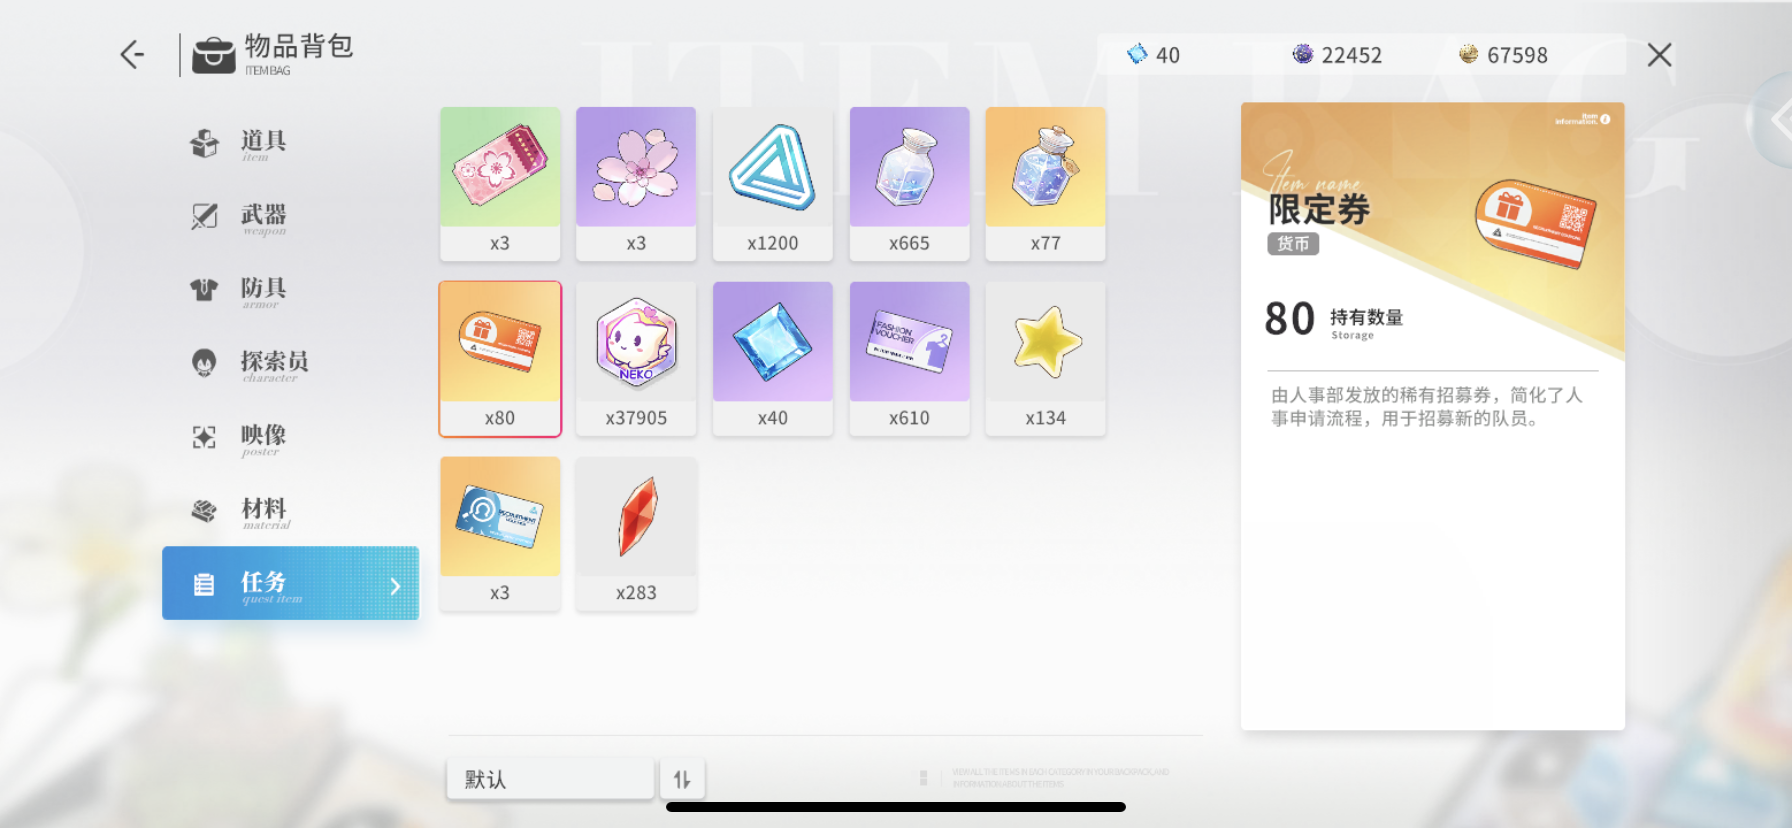Screen dimensions: 1792x828
Task: Expand the 任务 quest item category arrow
Action: [395, 586]
